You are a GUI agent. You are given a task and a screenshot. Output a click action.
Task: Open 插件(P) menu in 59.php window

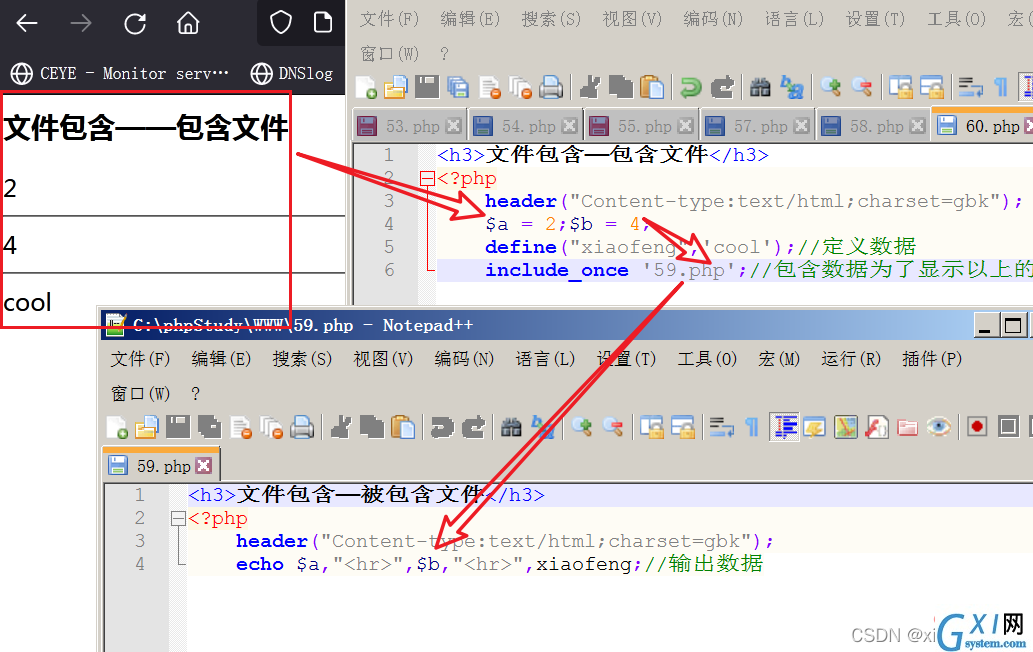click(x=932, y=359)
